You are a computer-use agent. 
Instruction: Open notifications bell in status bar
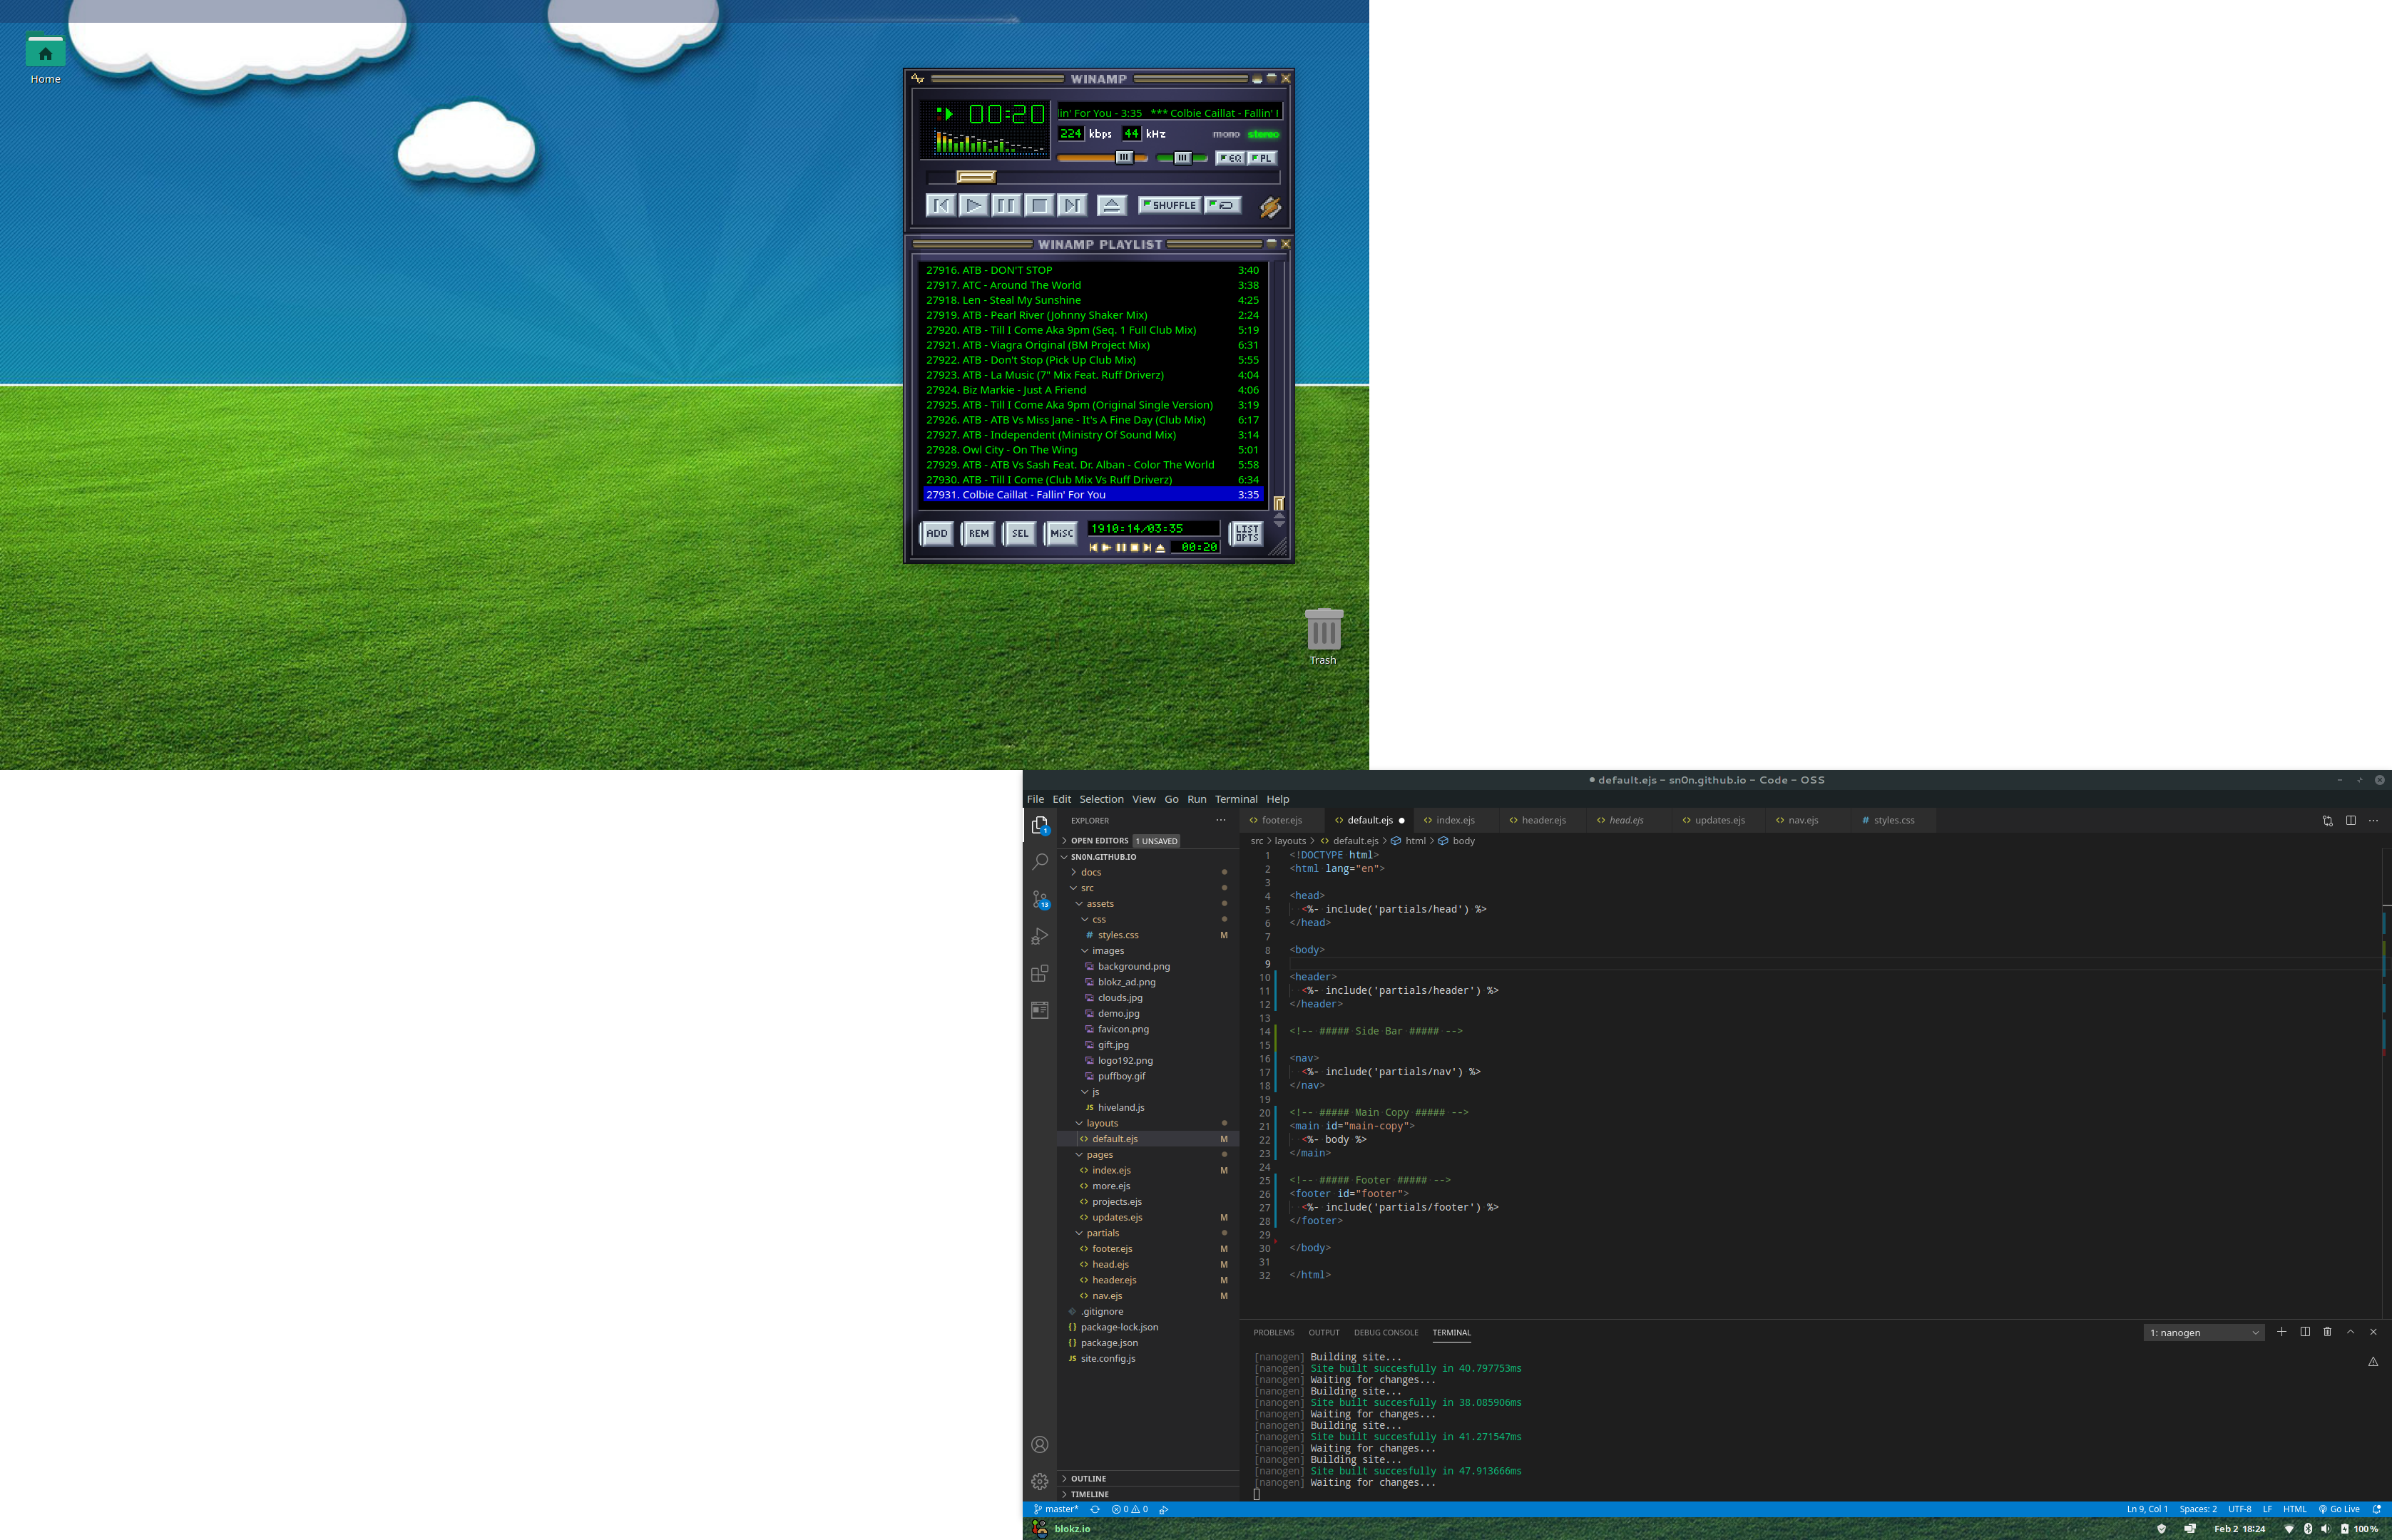point(2377,1509)
